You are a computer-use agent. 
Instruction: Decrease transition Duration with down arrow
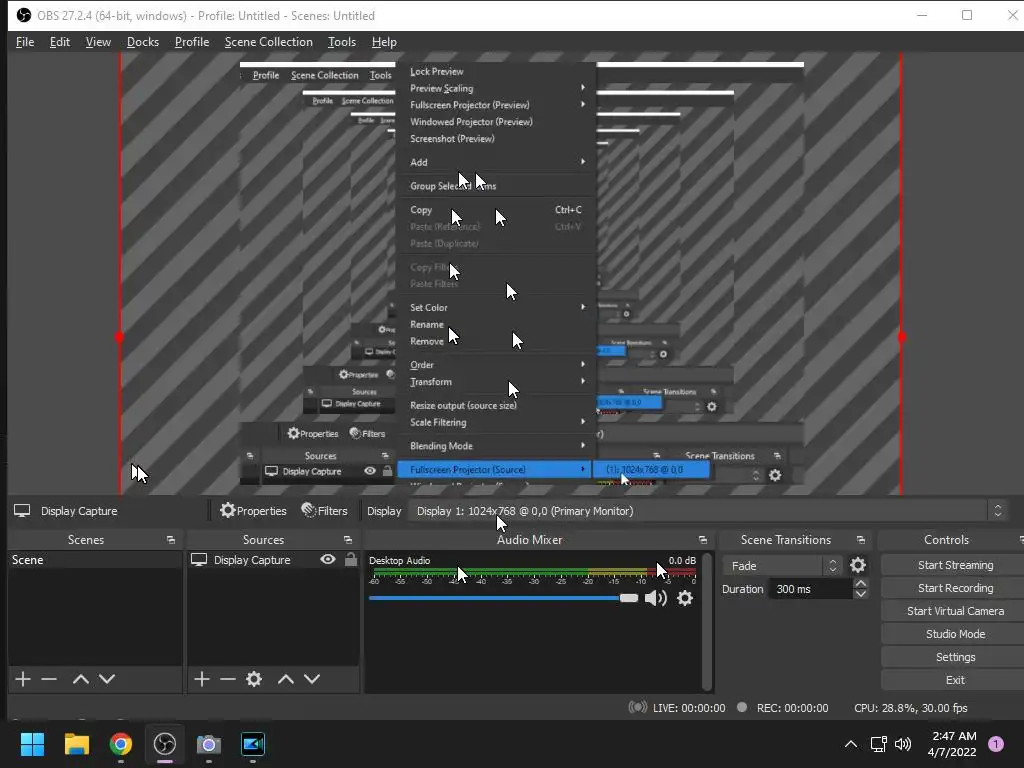pyautogui.click(x=861, y=594)
